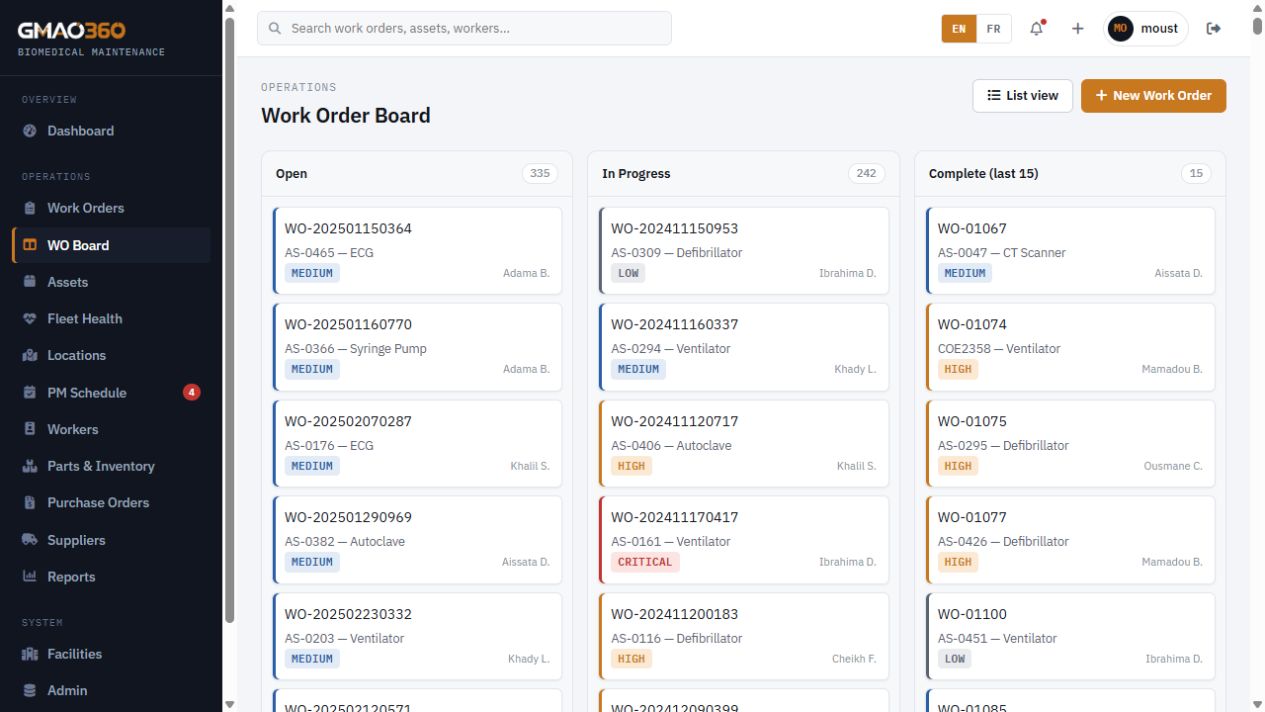Image resolution: width=1265 pixels, height=712 pixels.
Task: Open Parts & Inventory page
Action: [111, 466]
